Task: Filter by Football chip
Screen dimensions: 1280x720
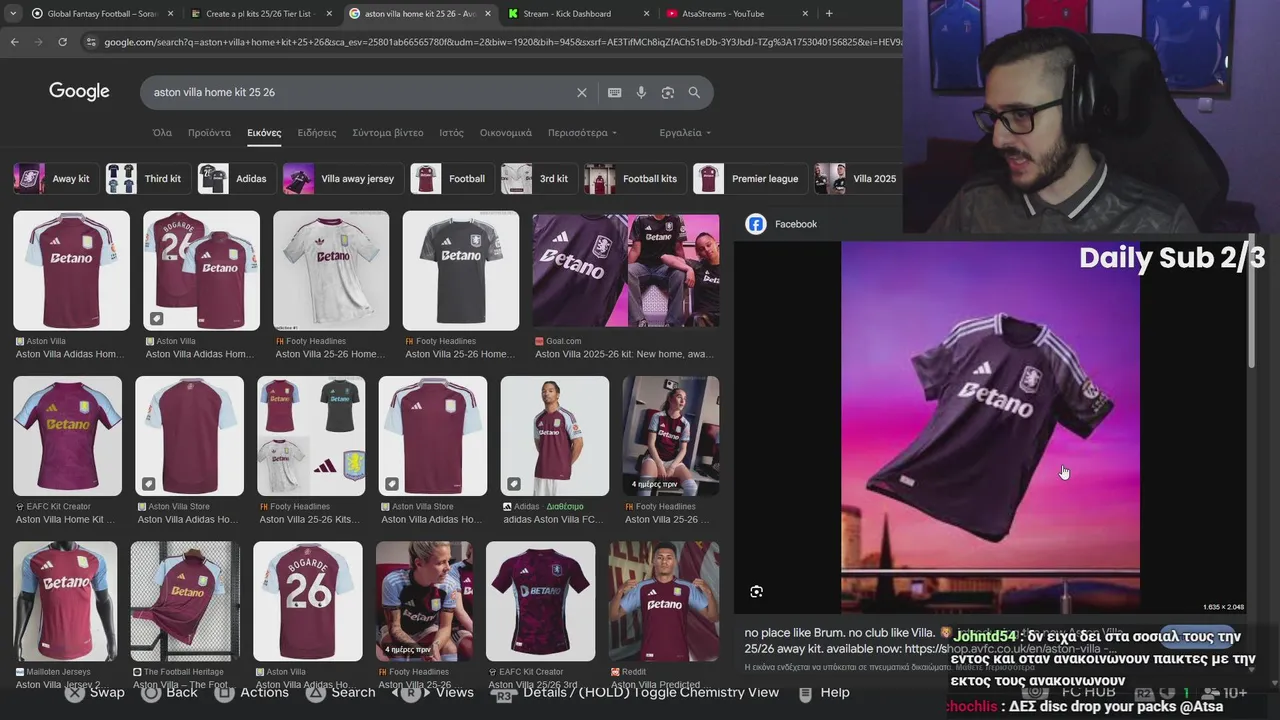Action: [x=451, y=179]
